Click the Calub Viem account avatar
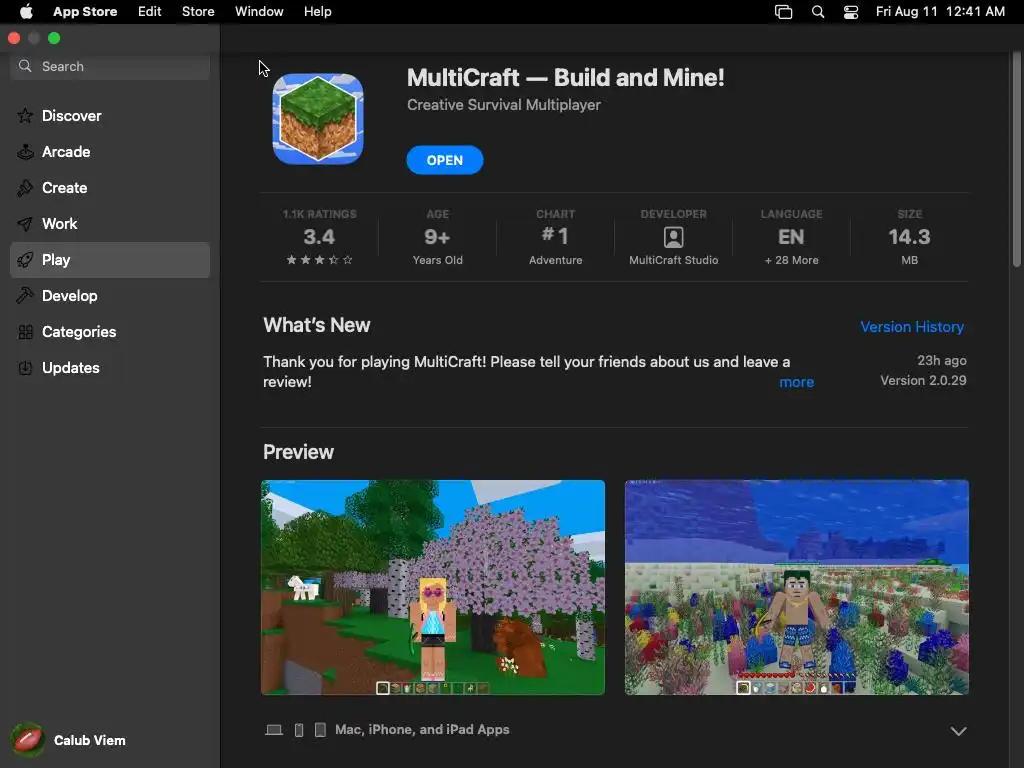Viewport: 1024px width, 768px height. click(x=27, y=740)
